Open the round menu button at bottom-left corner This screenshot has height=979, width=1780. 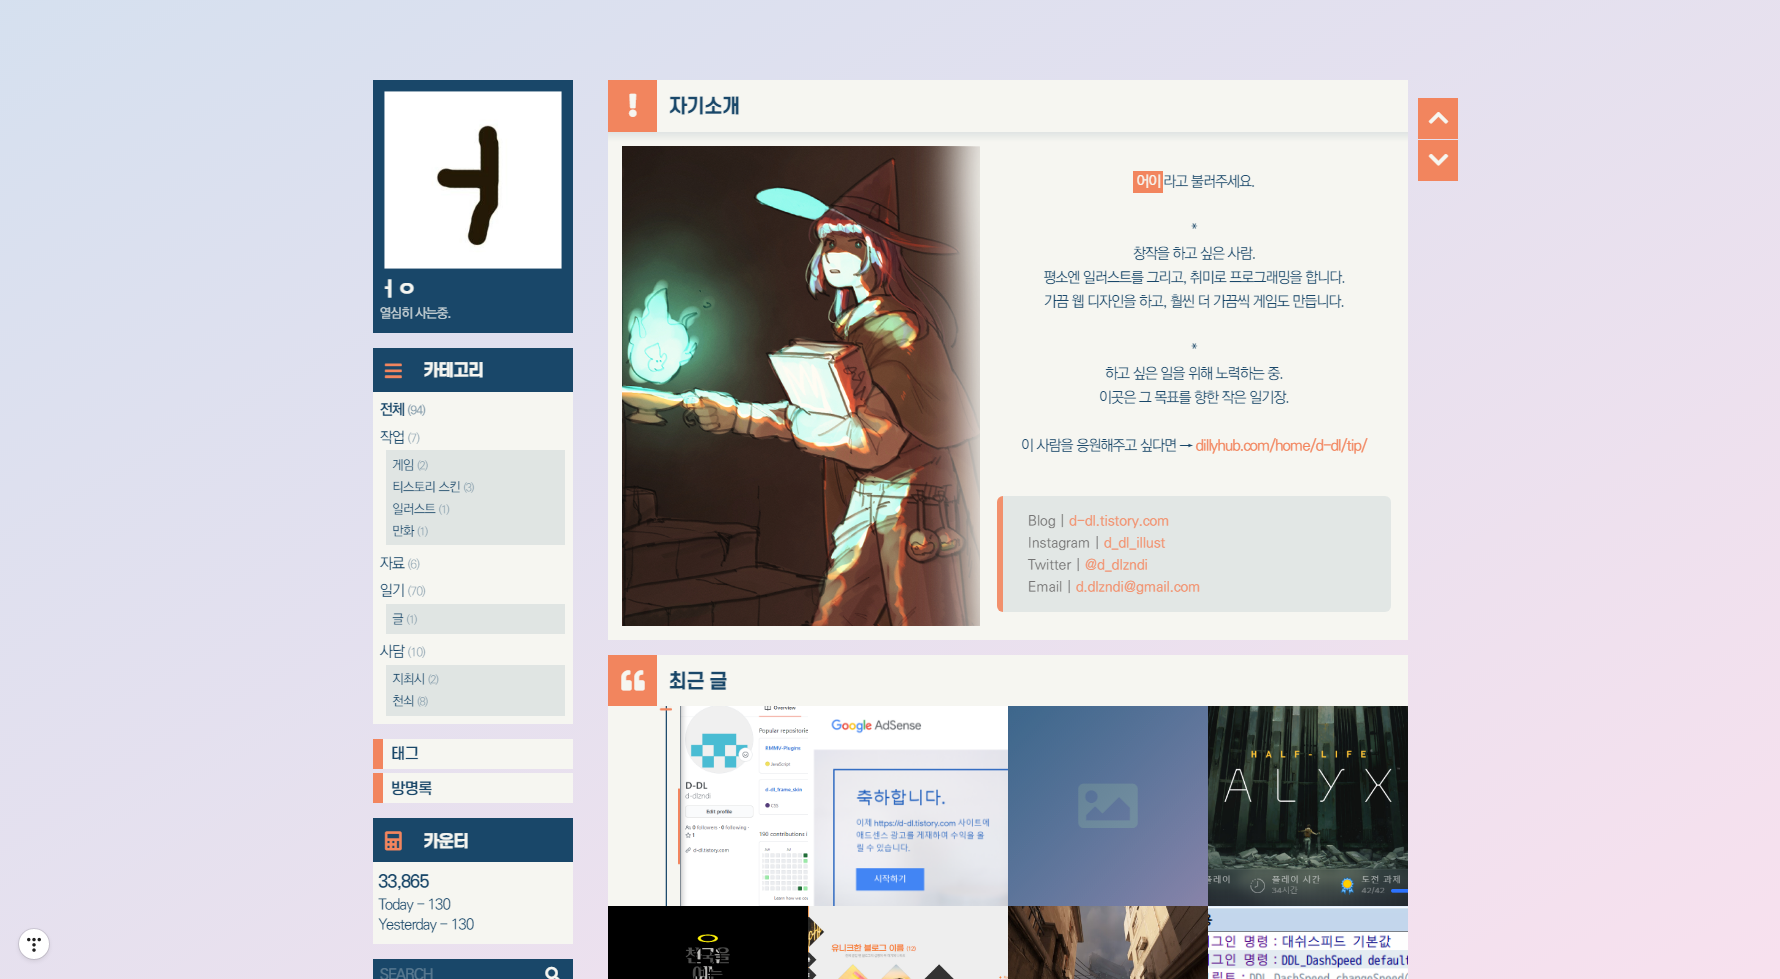pyautogui.click(x=34, y=944)
